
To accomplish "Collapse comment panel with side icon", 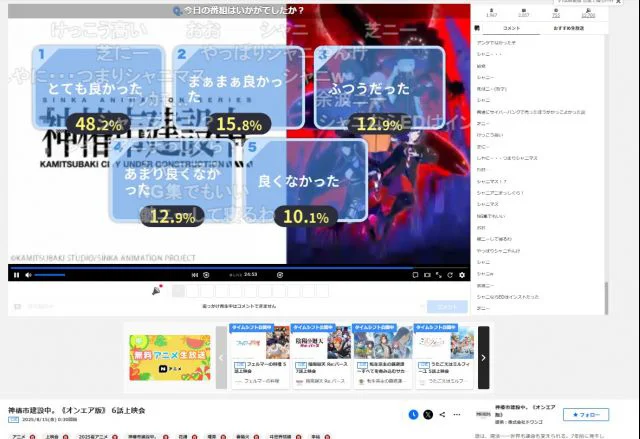I will pos(477,28).
